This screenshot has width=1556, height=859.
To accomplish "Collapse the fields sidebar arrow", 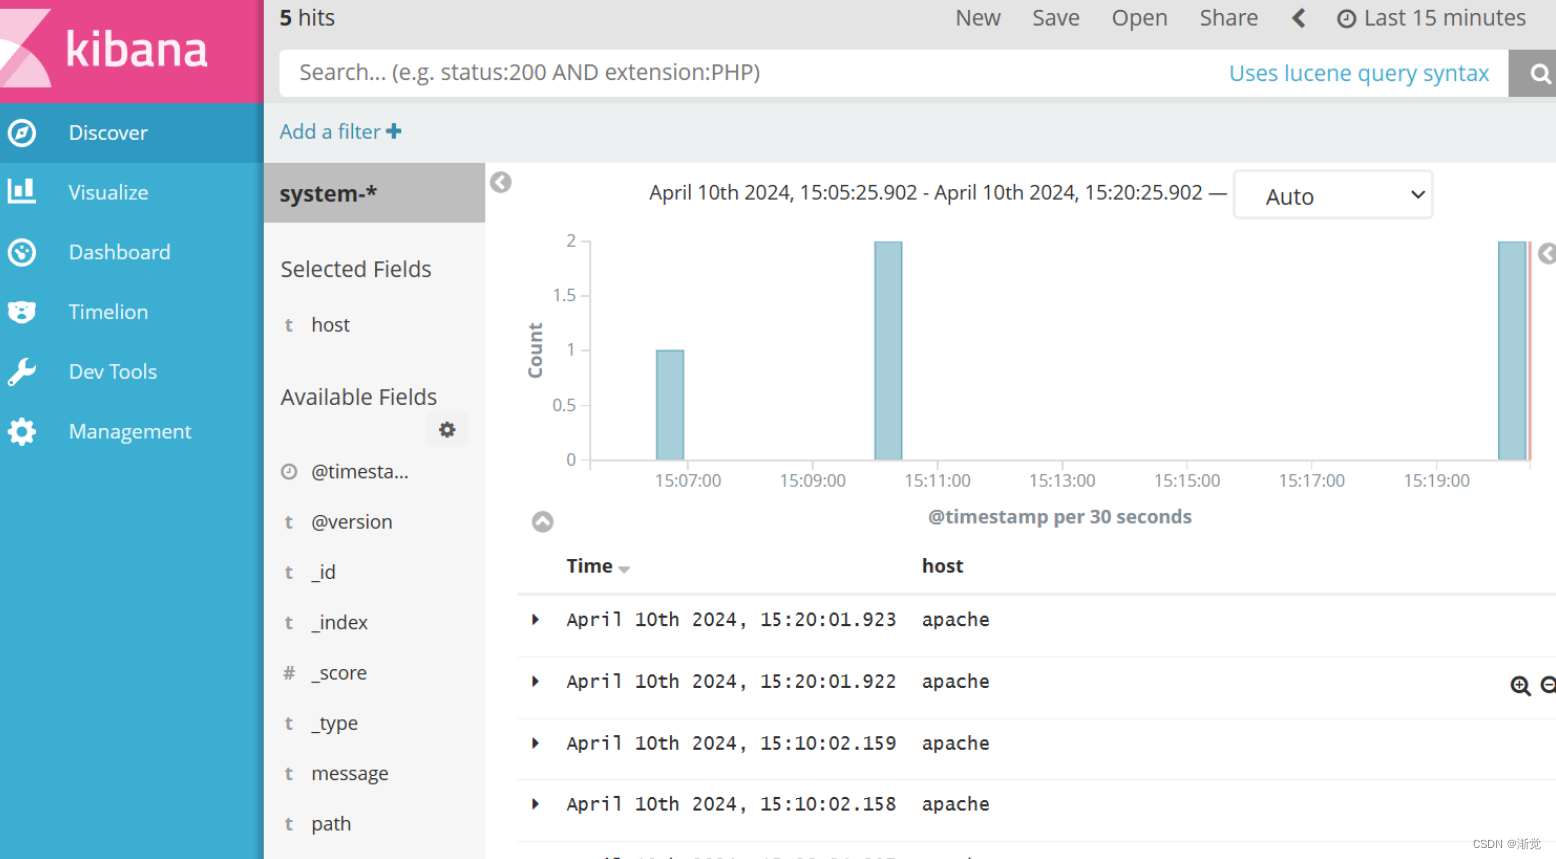I will coord(501,182).
